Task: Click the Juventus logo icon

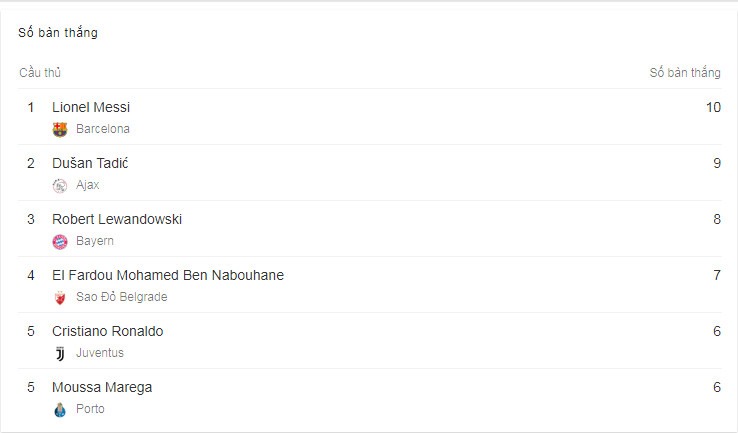Action: pos(60,353)
